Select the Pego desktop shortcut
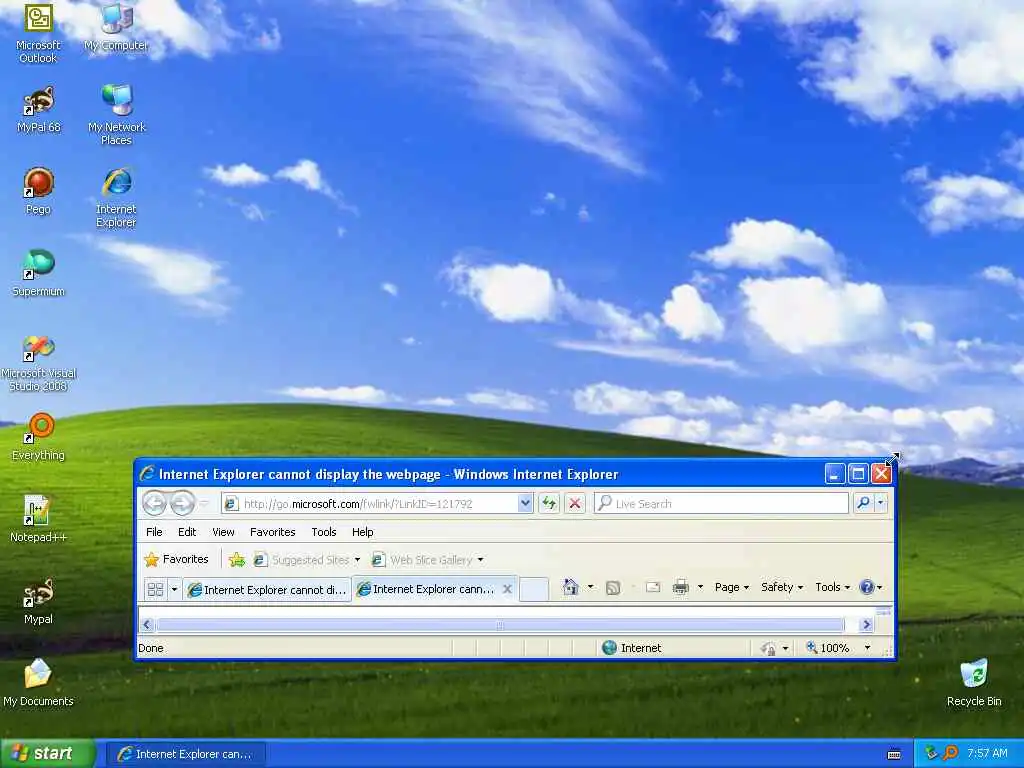This screenshot has width=1024, height=768. 38,191
